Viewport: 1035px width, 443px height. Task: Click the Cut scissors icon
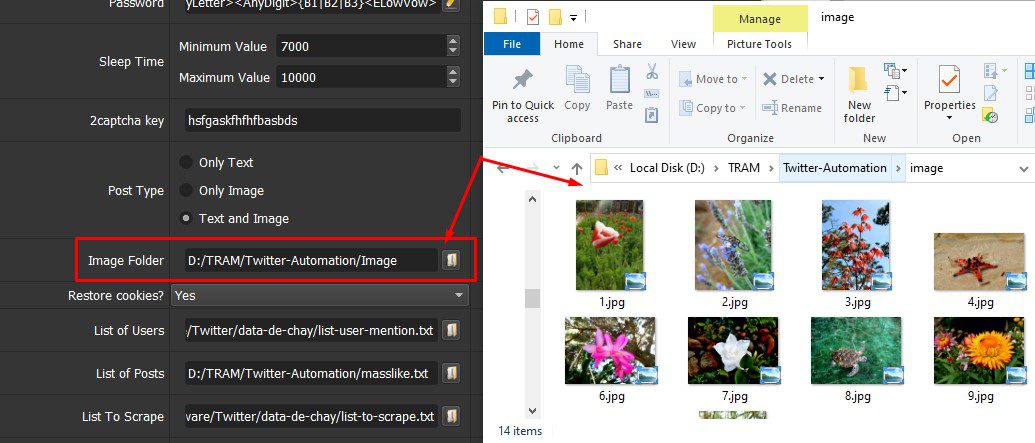pos(652,71)
